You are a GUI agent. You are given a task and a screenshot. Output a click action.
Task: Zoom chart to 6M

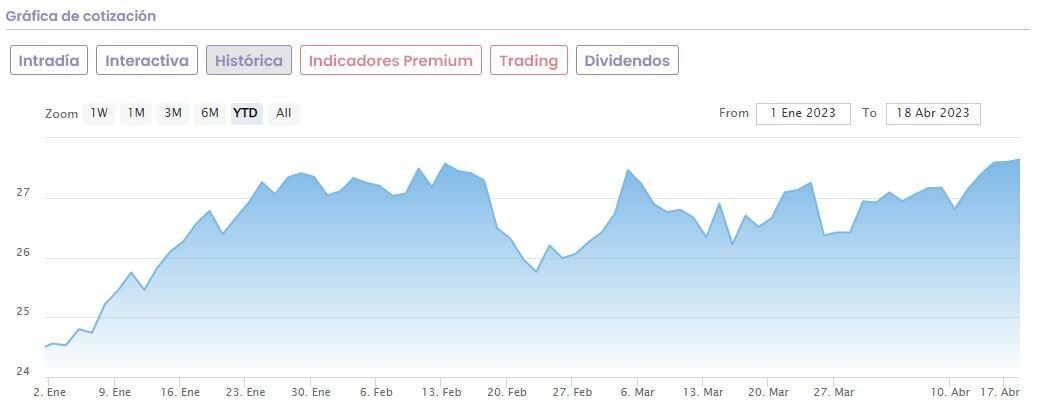(x=209, y=113)
